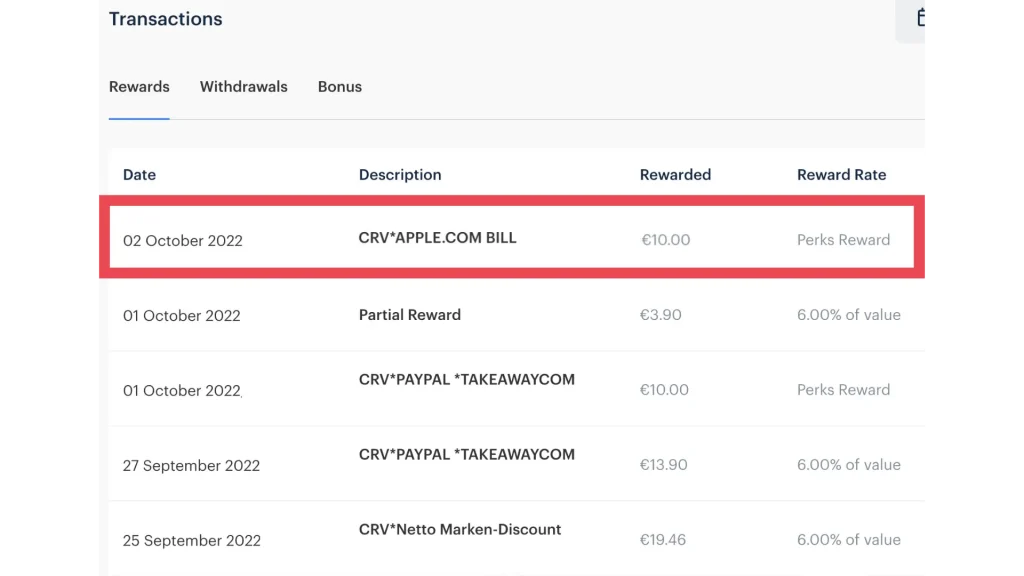
Task: Click 6.00% of value in Netto row
Action: (848, 540)
